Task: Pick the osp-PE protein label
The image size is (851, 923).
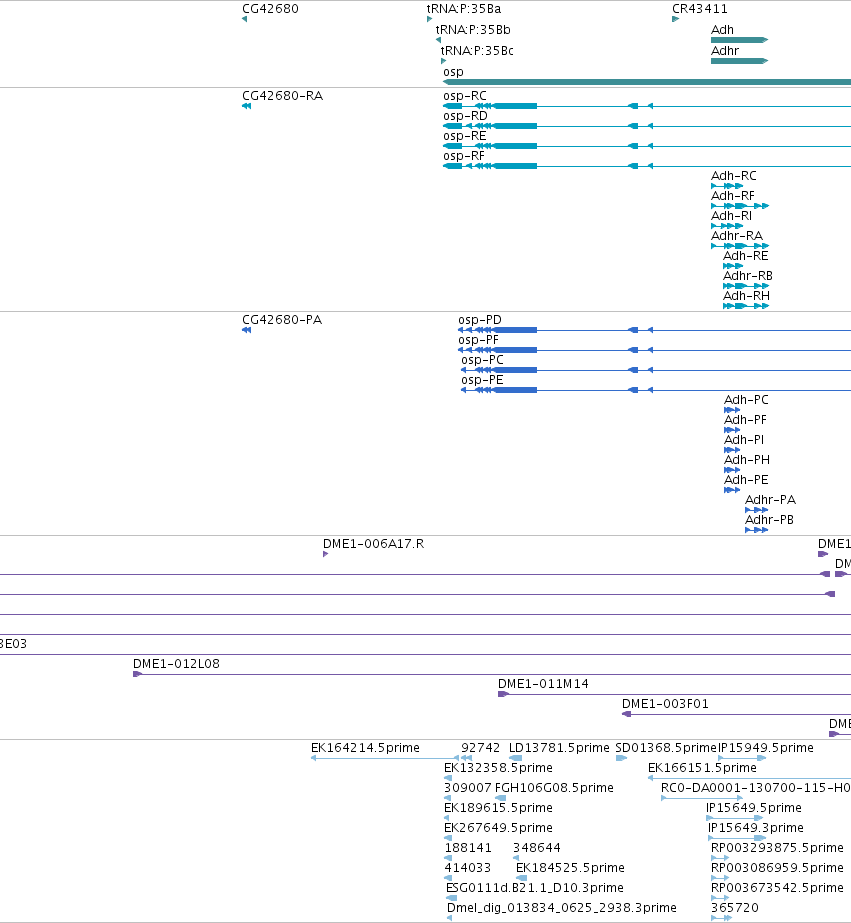Action: 483,380
